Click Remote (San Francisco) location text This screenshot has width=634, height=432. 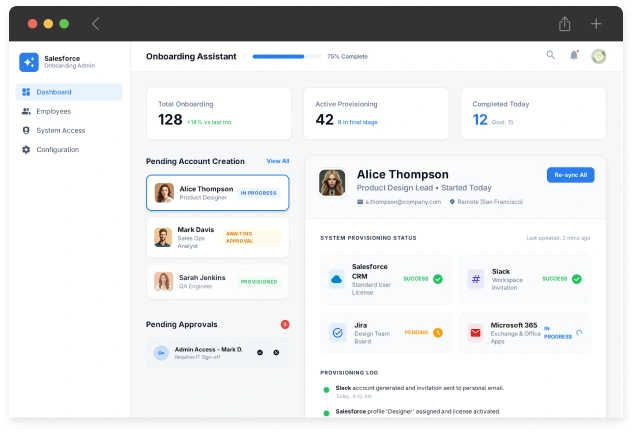tap(490, 201)
